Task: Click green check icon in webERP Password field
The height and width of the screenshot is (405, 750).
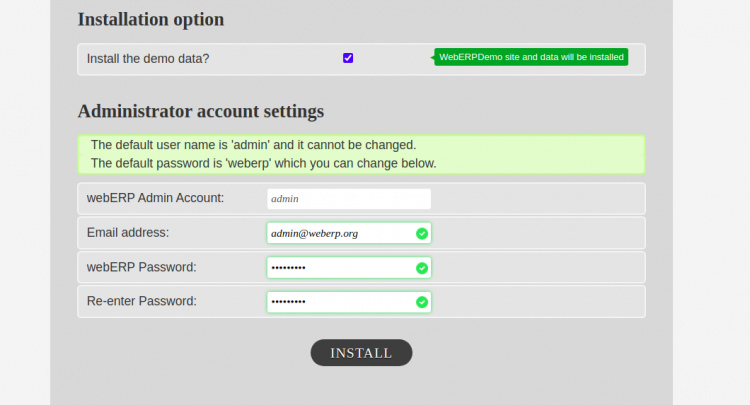Action: click(x=422, y=268)
